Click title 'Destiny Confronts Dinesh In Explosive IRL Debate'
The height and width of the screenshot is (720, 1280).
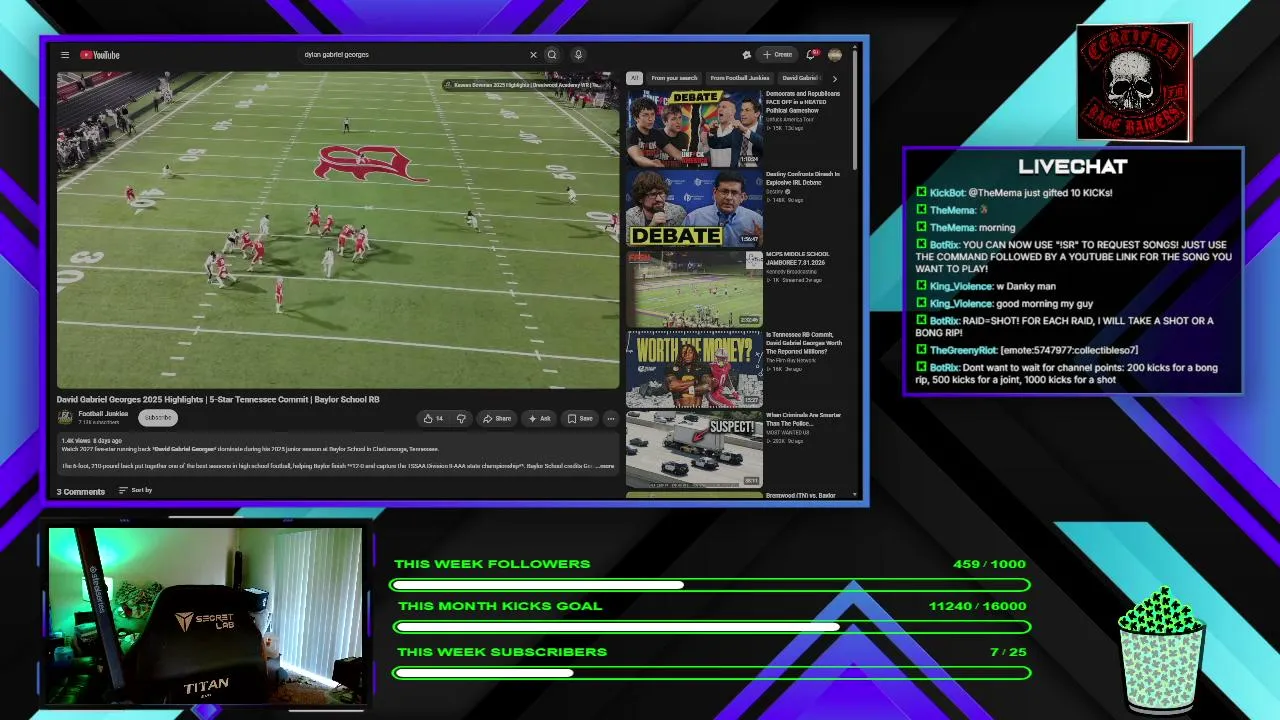(x=803, y=178)
